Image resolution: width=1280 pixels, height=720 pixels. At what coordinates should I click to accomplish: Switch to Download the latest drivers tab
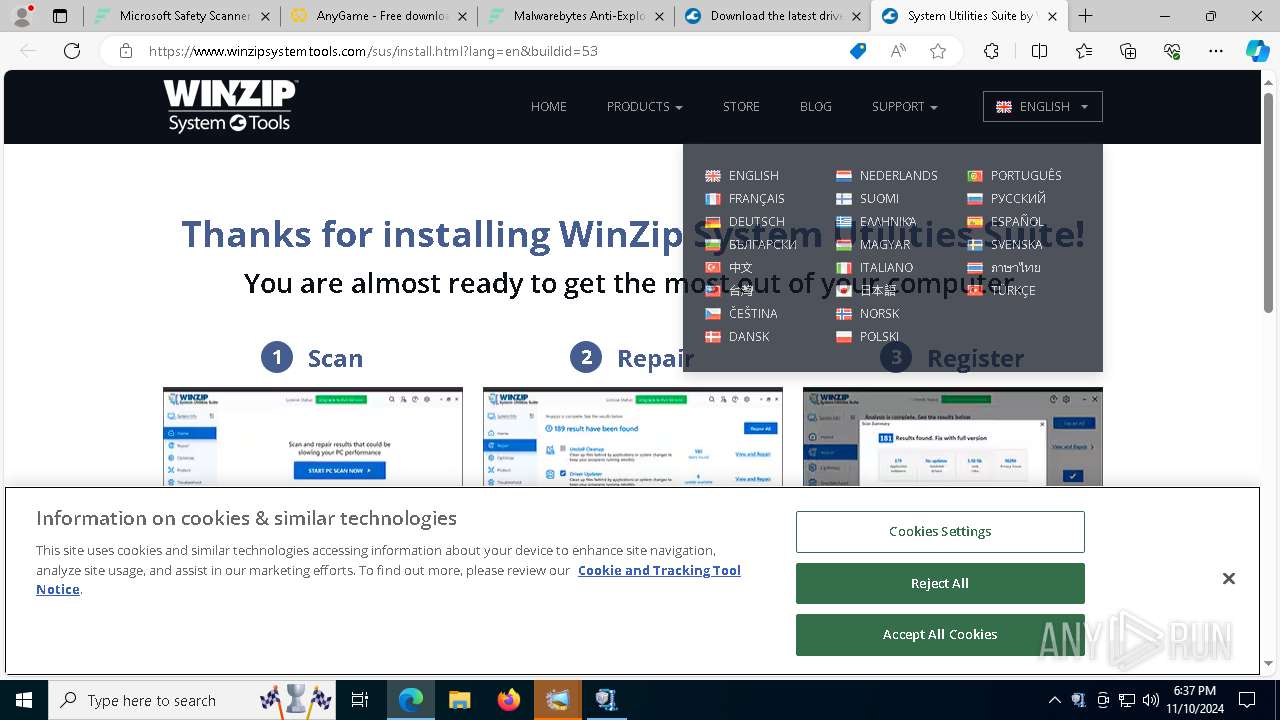click(x=772, y=16)
